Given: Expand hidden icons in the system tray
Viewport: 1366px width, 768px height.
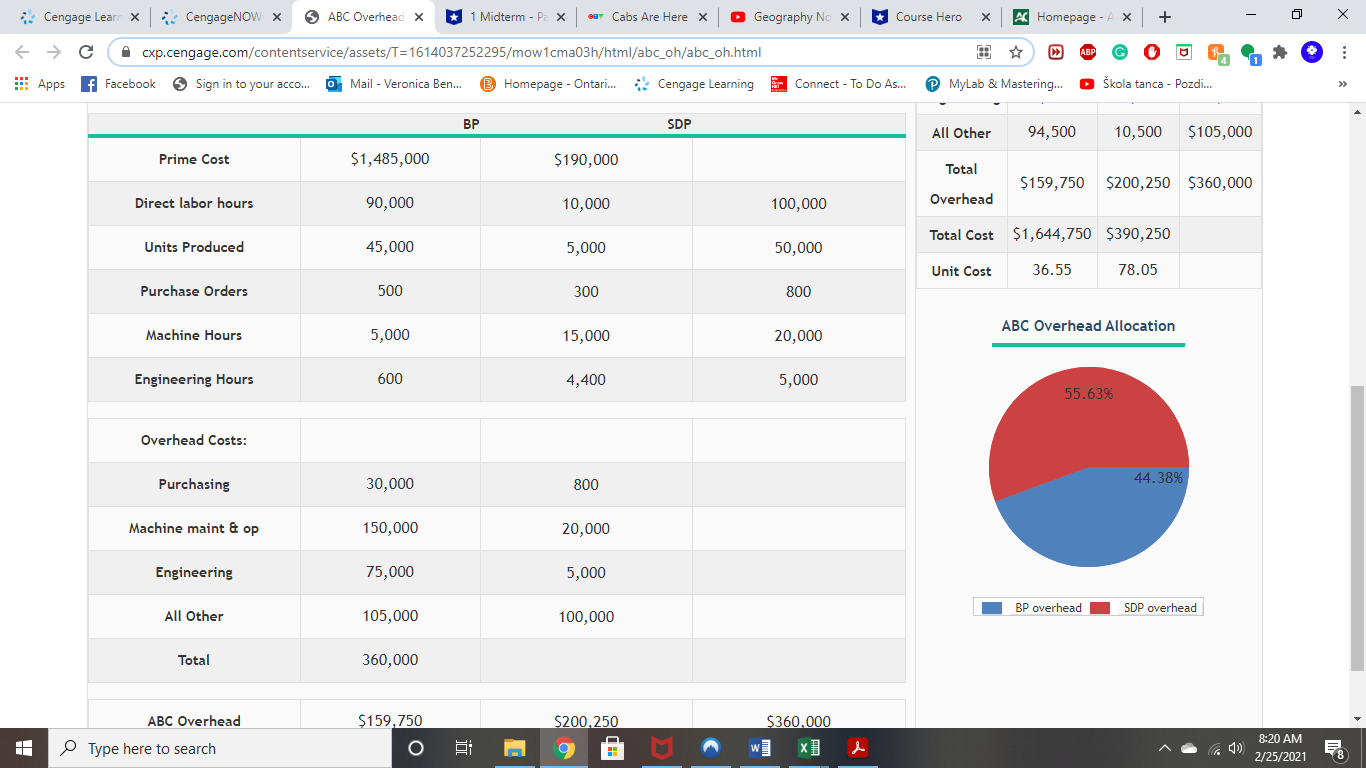Looking at the screenshot, I should [x=1165, y=748].
